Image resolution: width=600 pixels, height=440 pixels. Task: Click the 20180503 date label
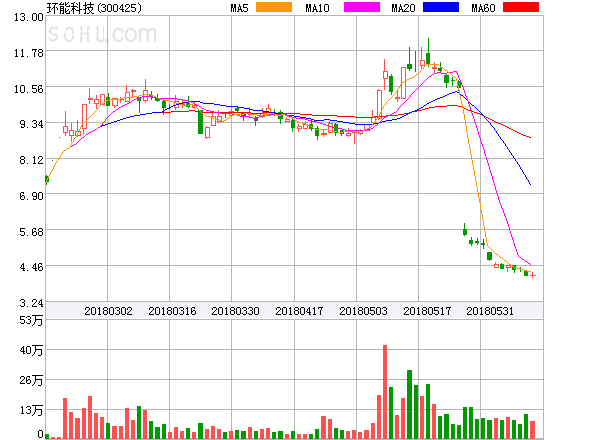coord(363,311)
